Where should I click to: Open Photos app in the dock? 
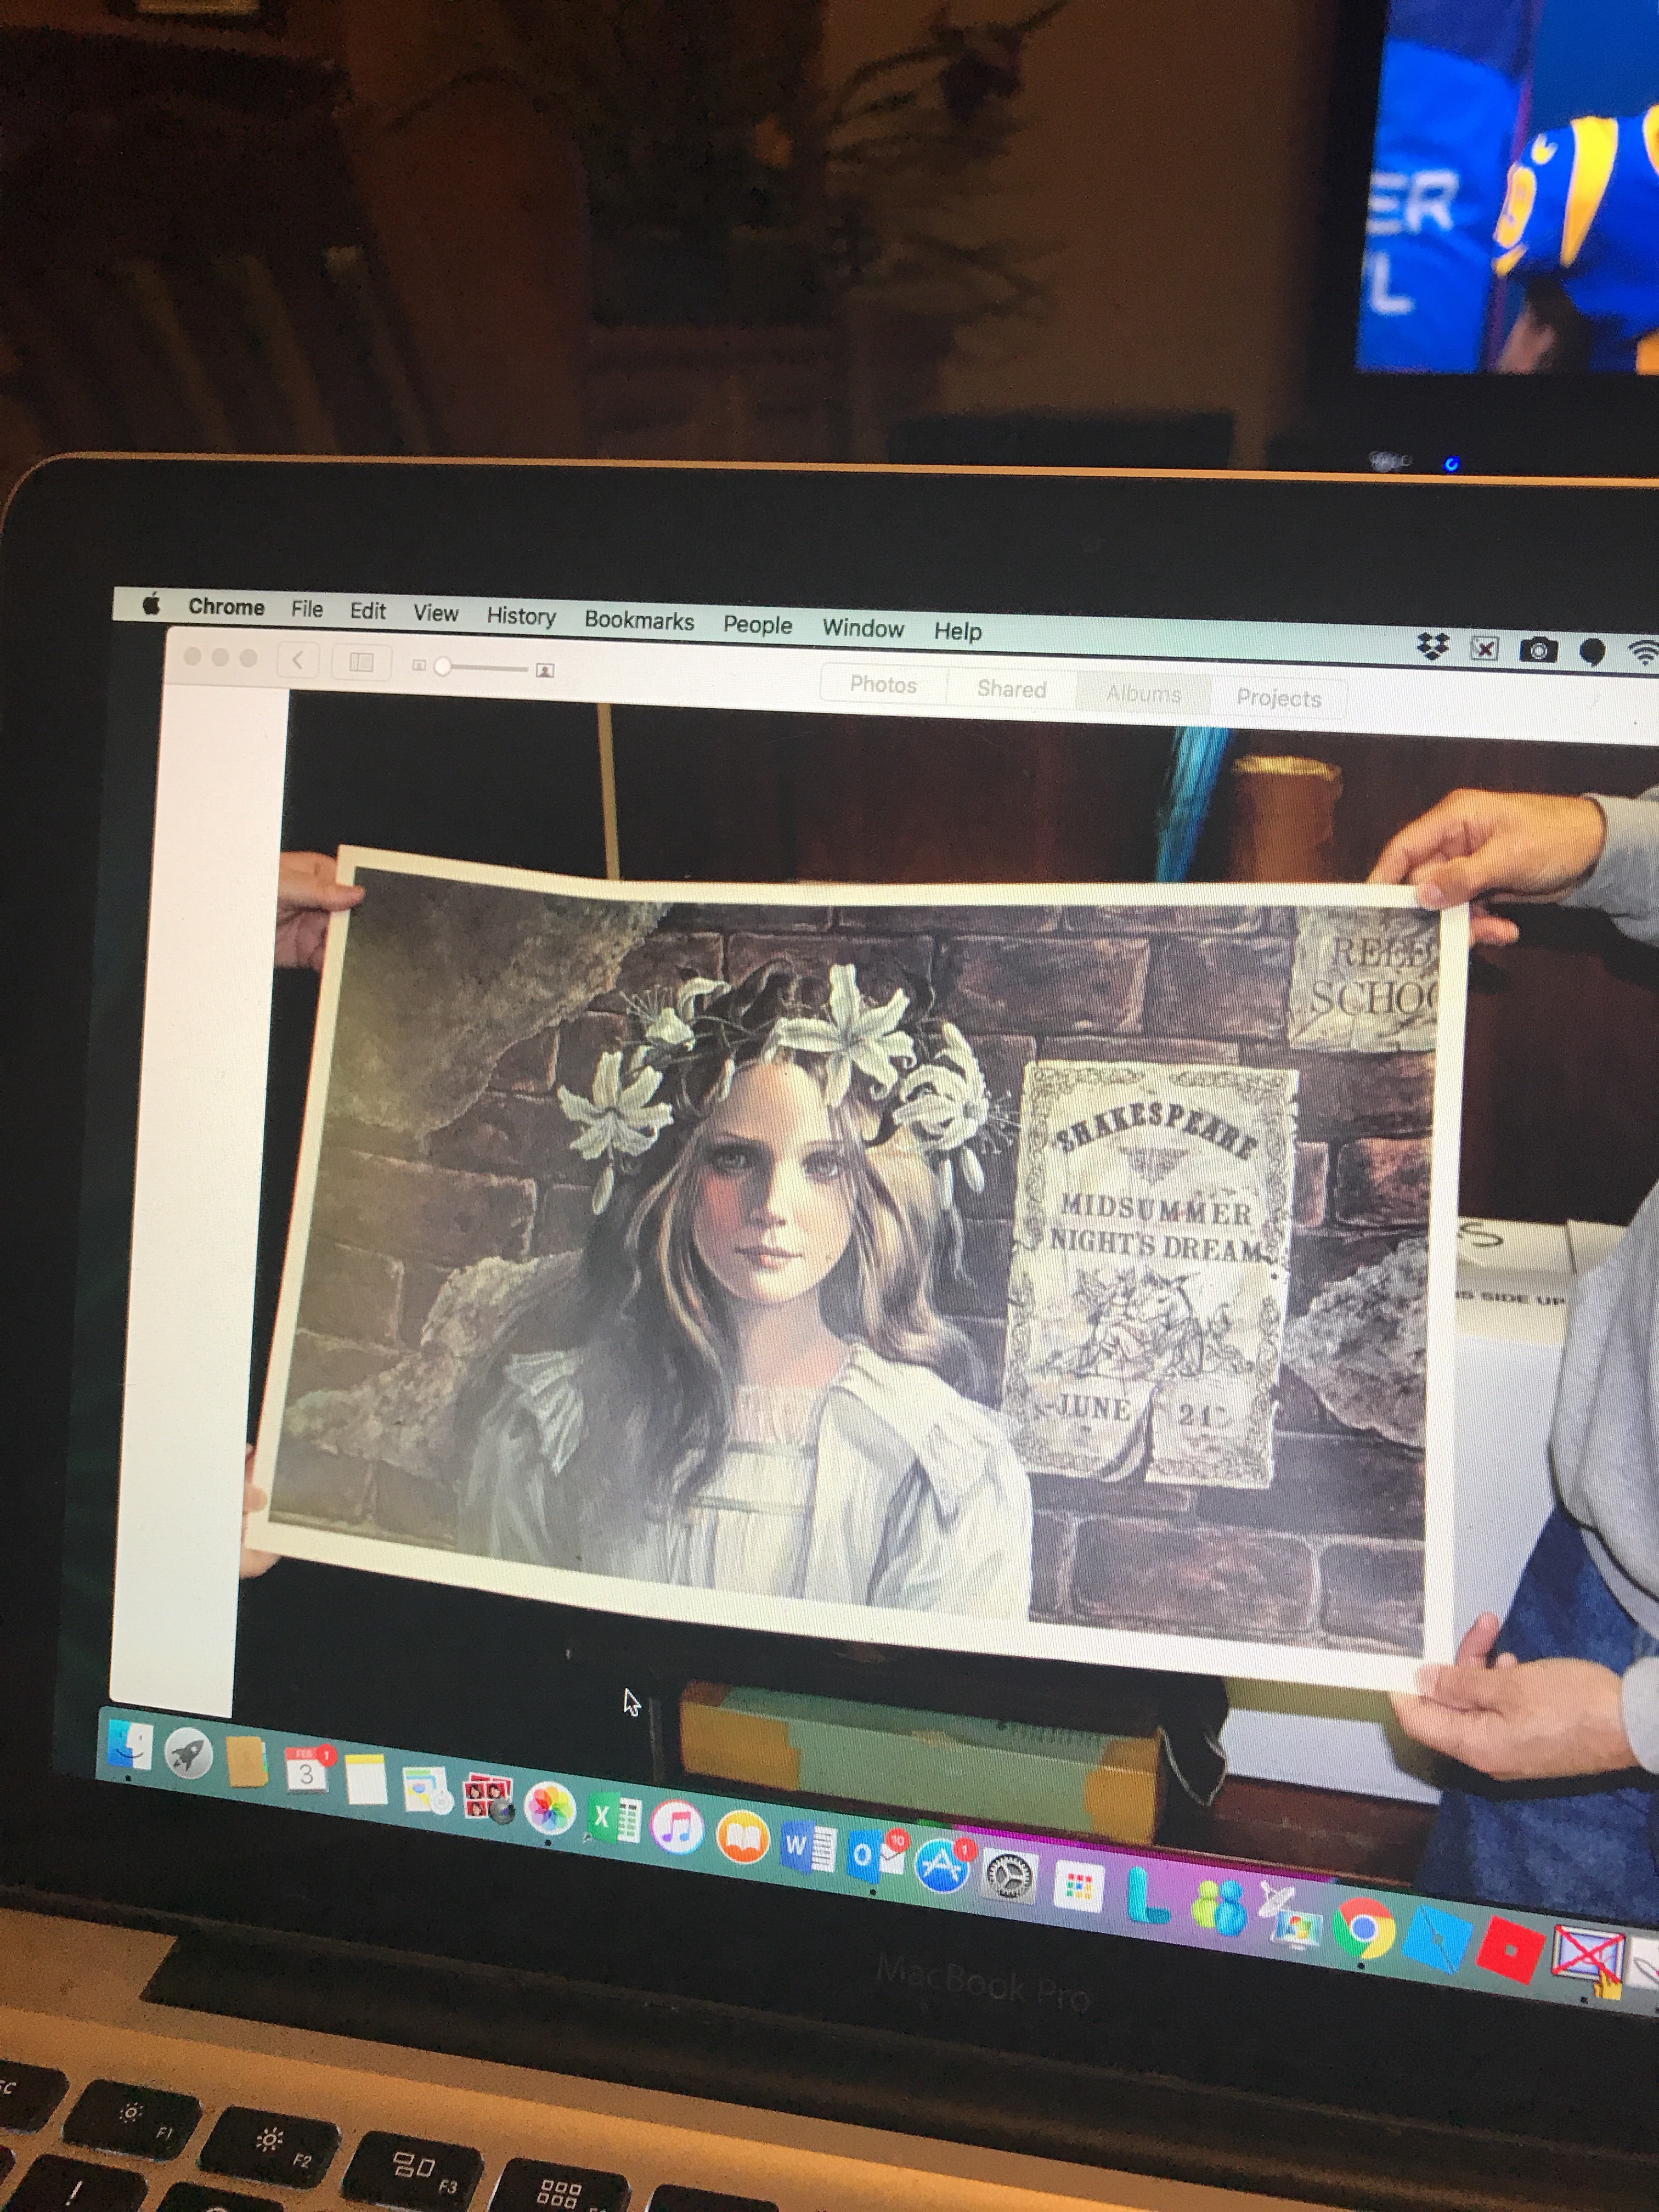pos(550,1808)
